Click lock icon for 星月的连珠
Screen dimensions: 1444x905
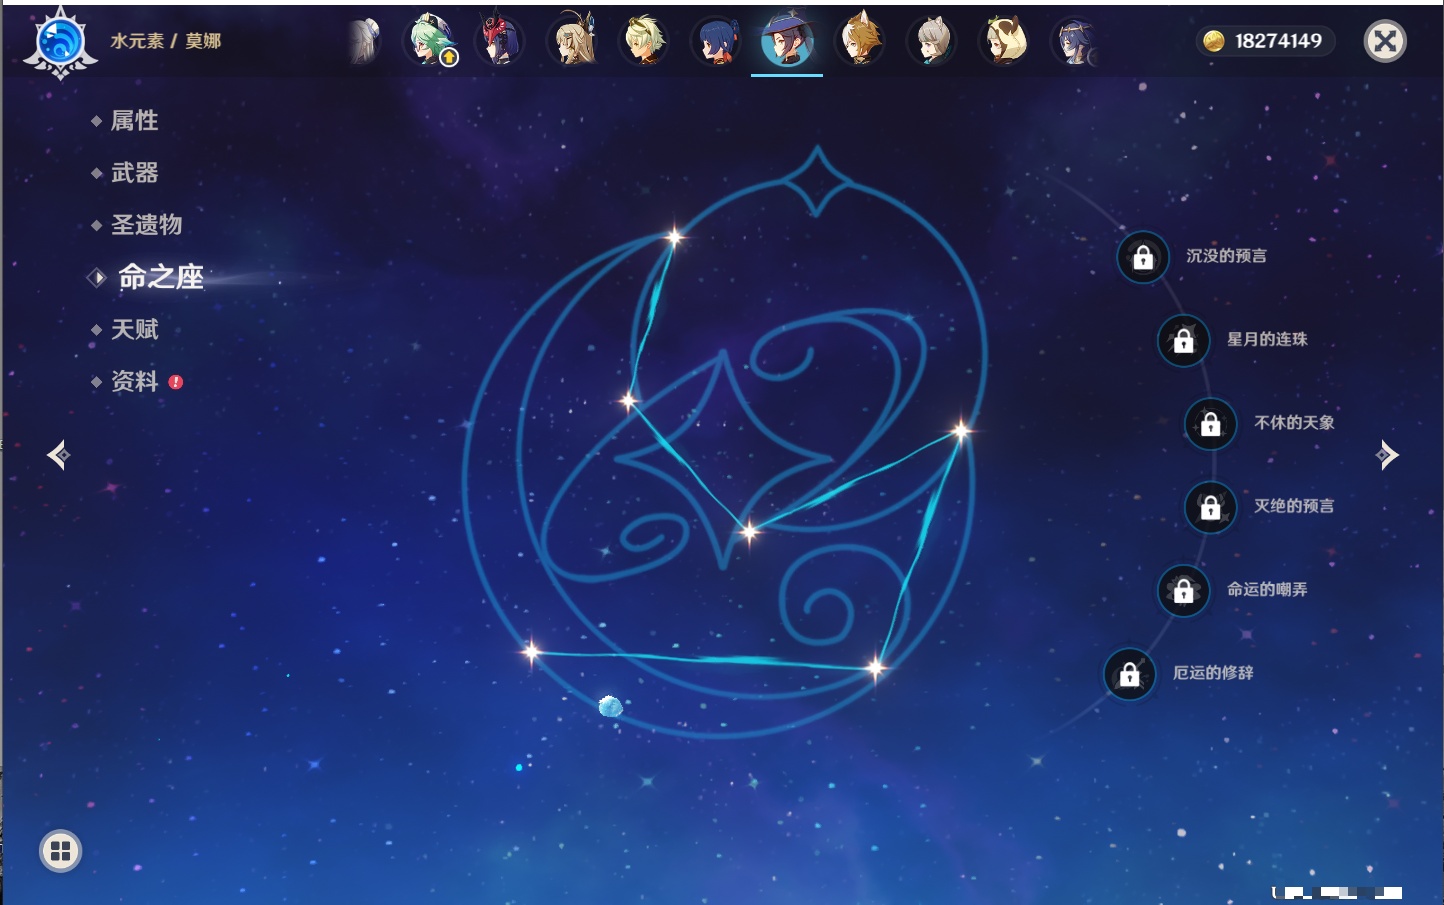[1184, 341]
